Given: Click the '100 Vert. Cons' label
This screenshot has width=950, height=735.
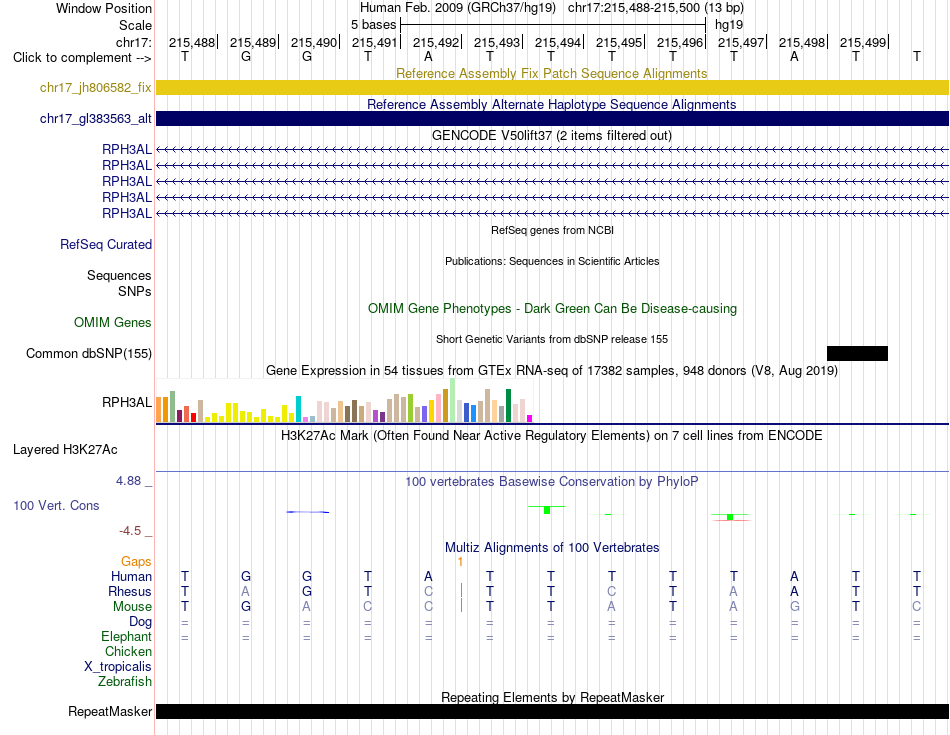Looking at the screenshot, I should [56, 505].
